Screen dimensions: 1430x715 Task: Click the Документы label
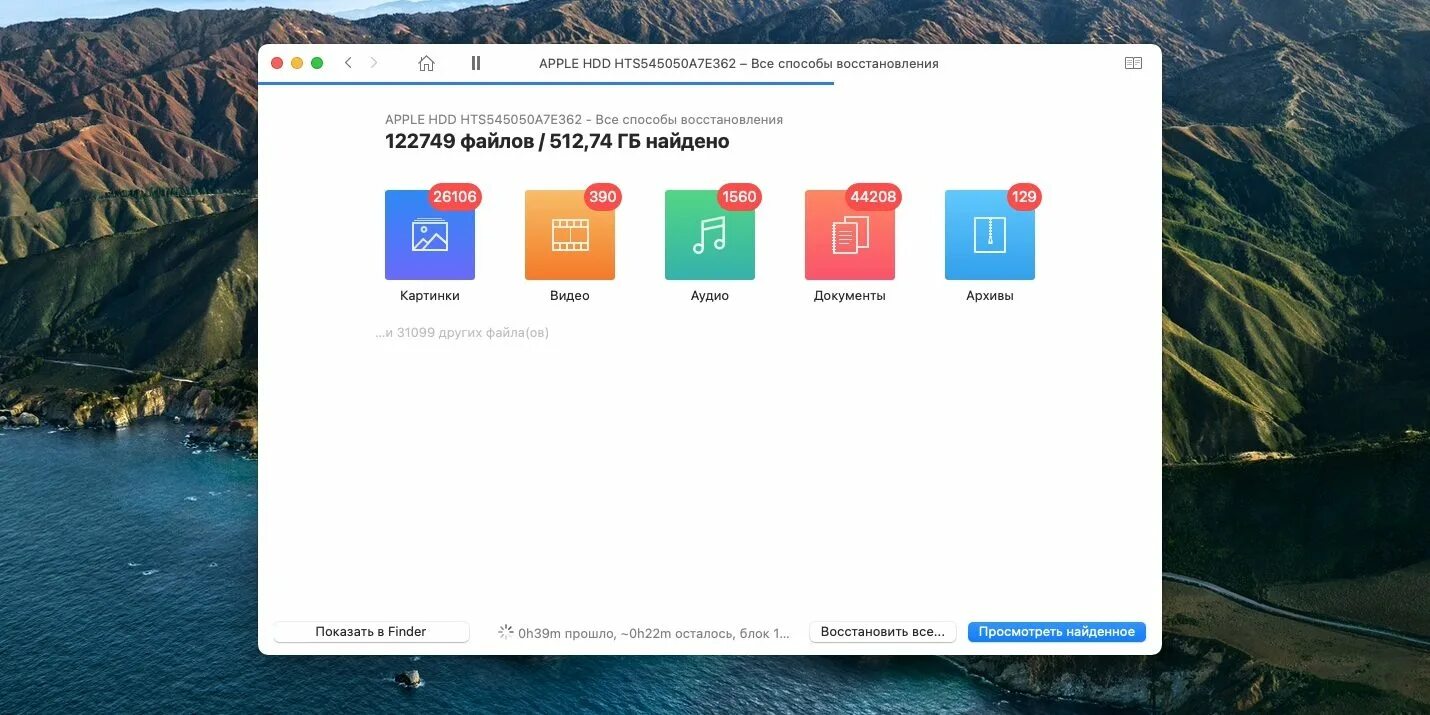point(850,296)
